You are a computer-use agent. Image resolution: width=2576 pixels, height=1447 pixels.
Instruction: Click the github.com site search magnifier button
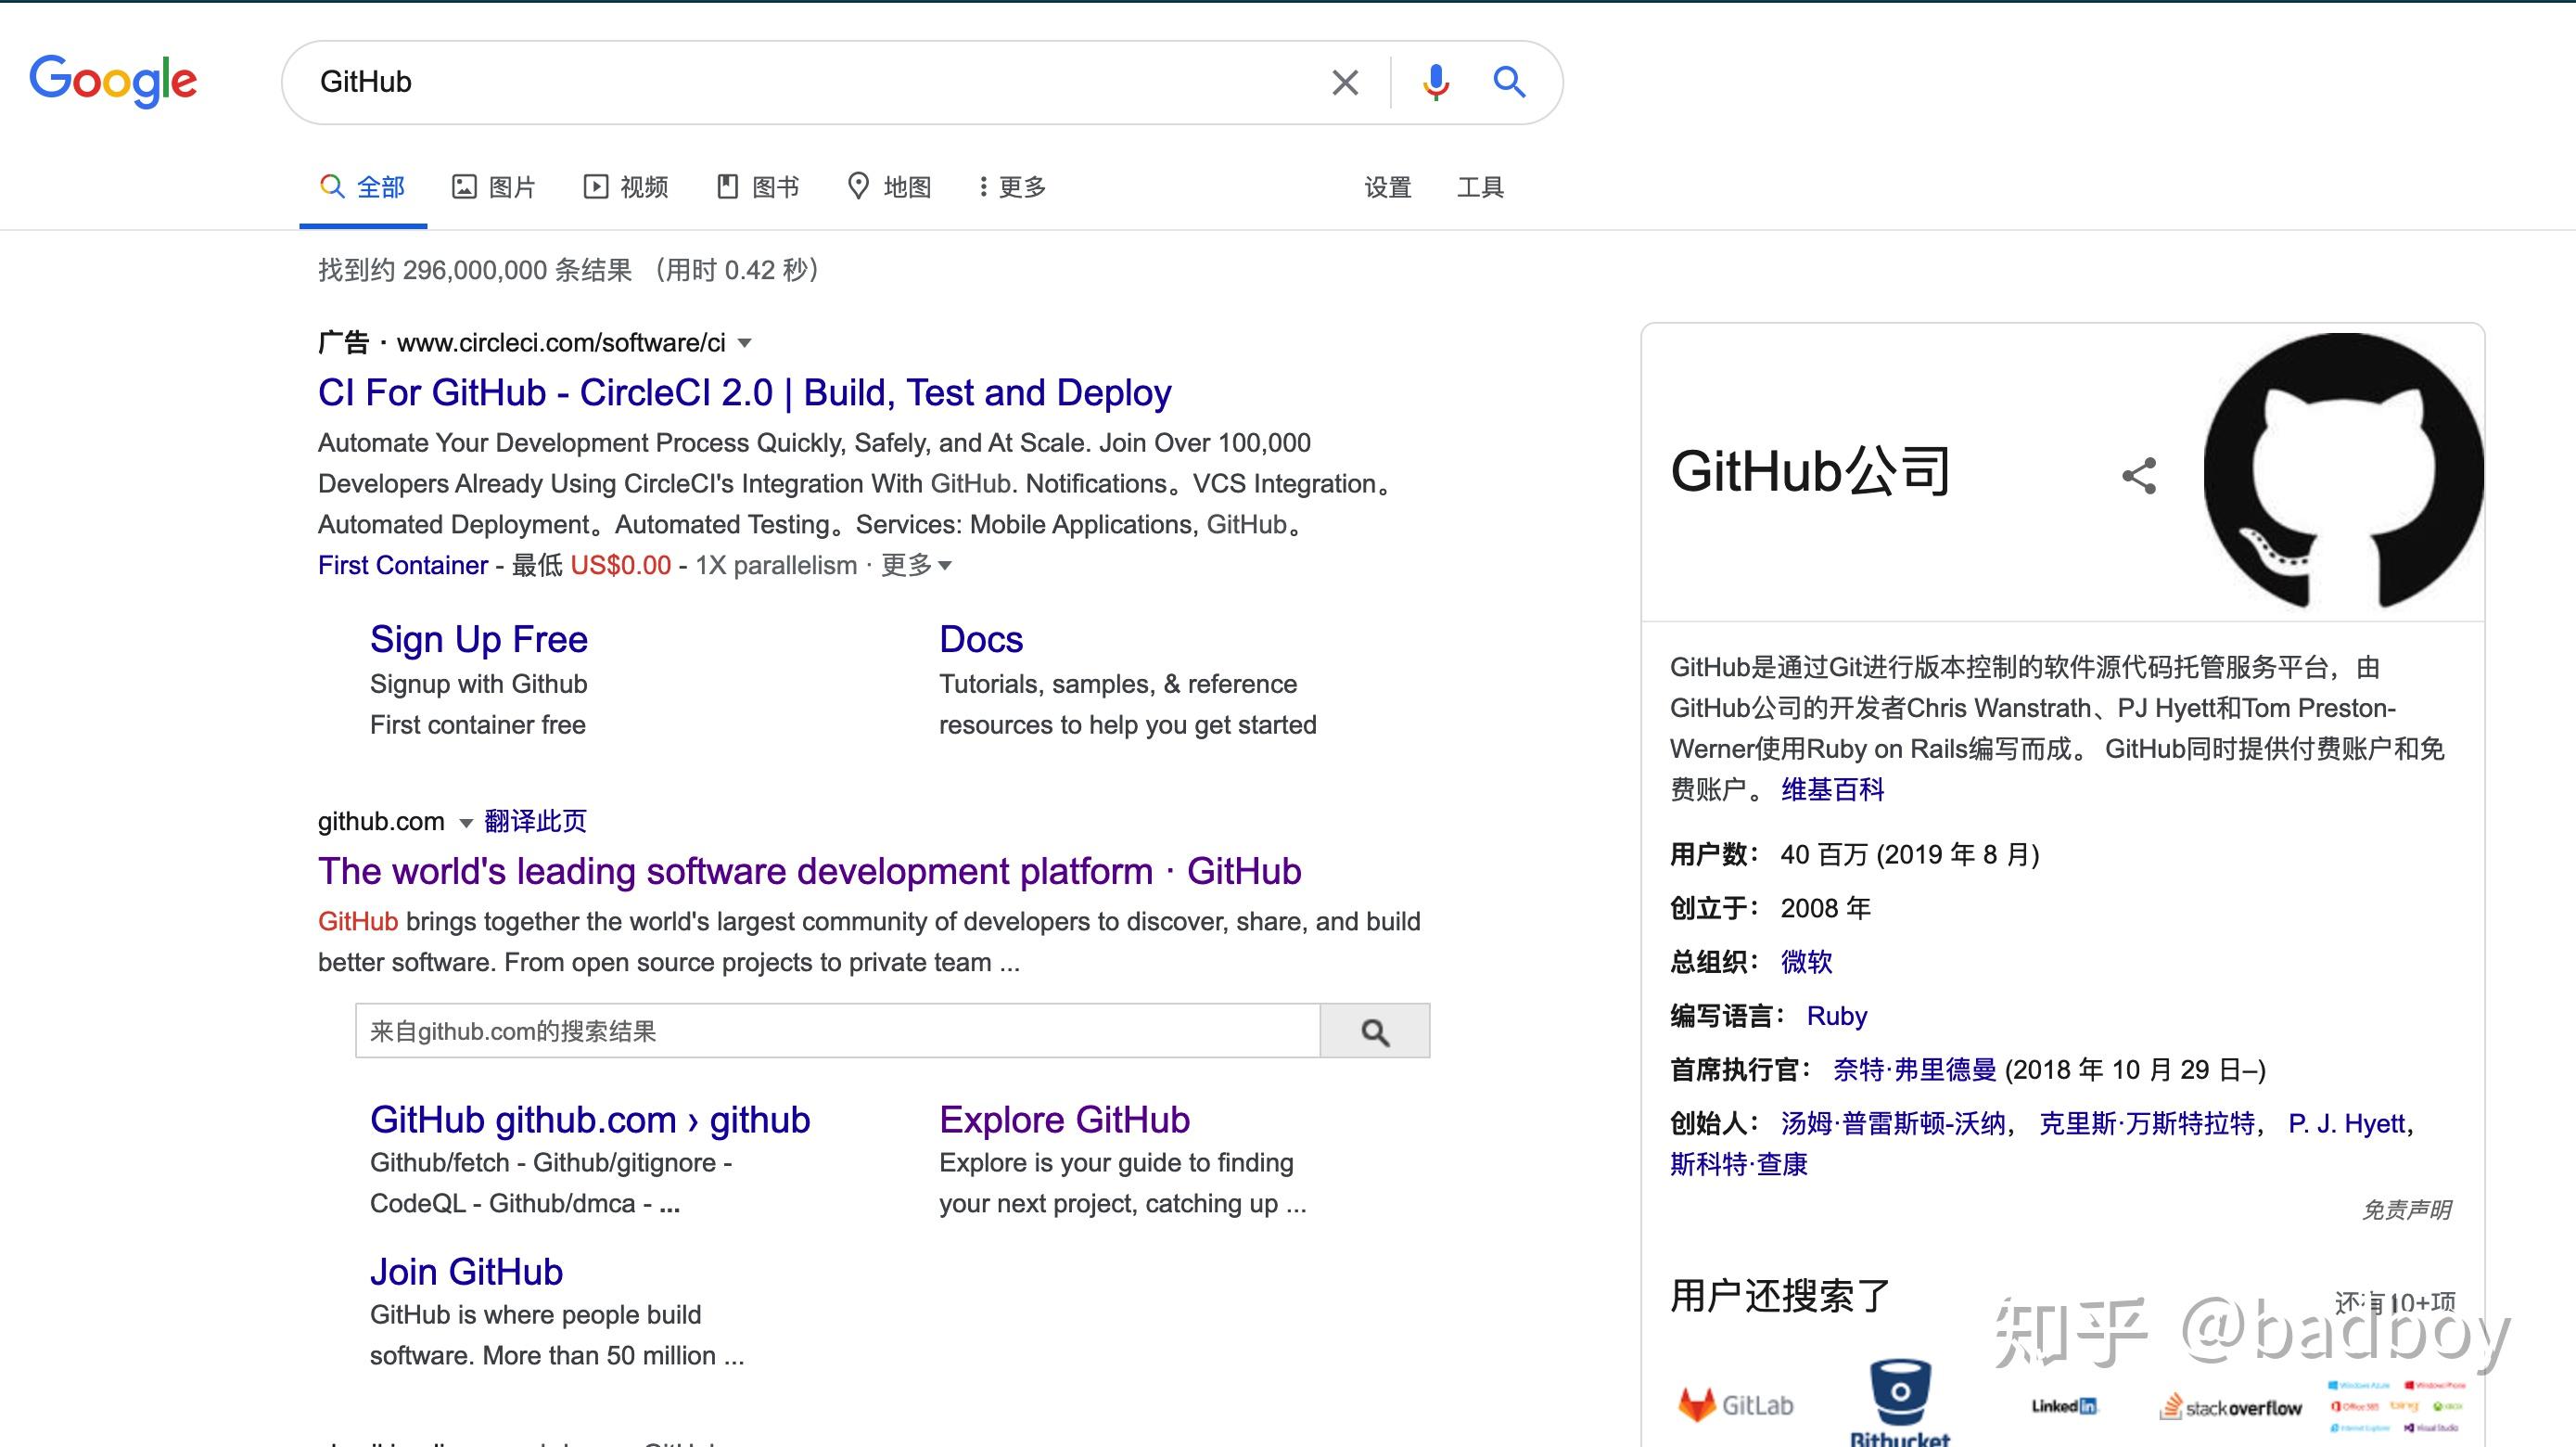pyautogui.click(x=1375, y=1031)
